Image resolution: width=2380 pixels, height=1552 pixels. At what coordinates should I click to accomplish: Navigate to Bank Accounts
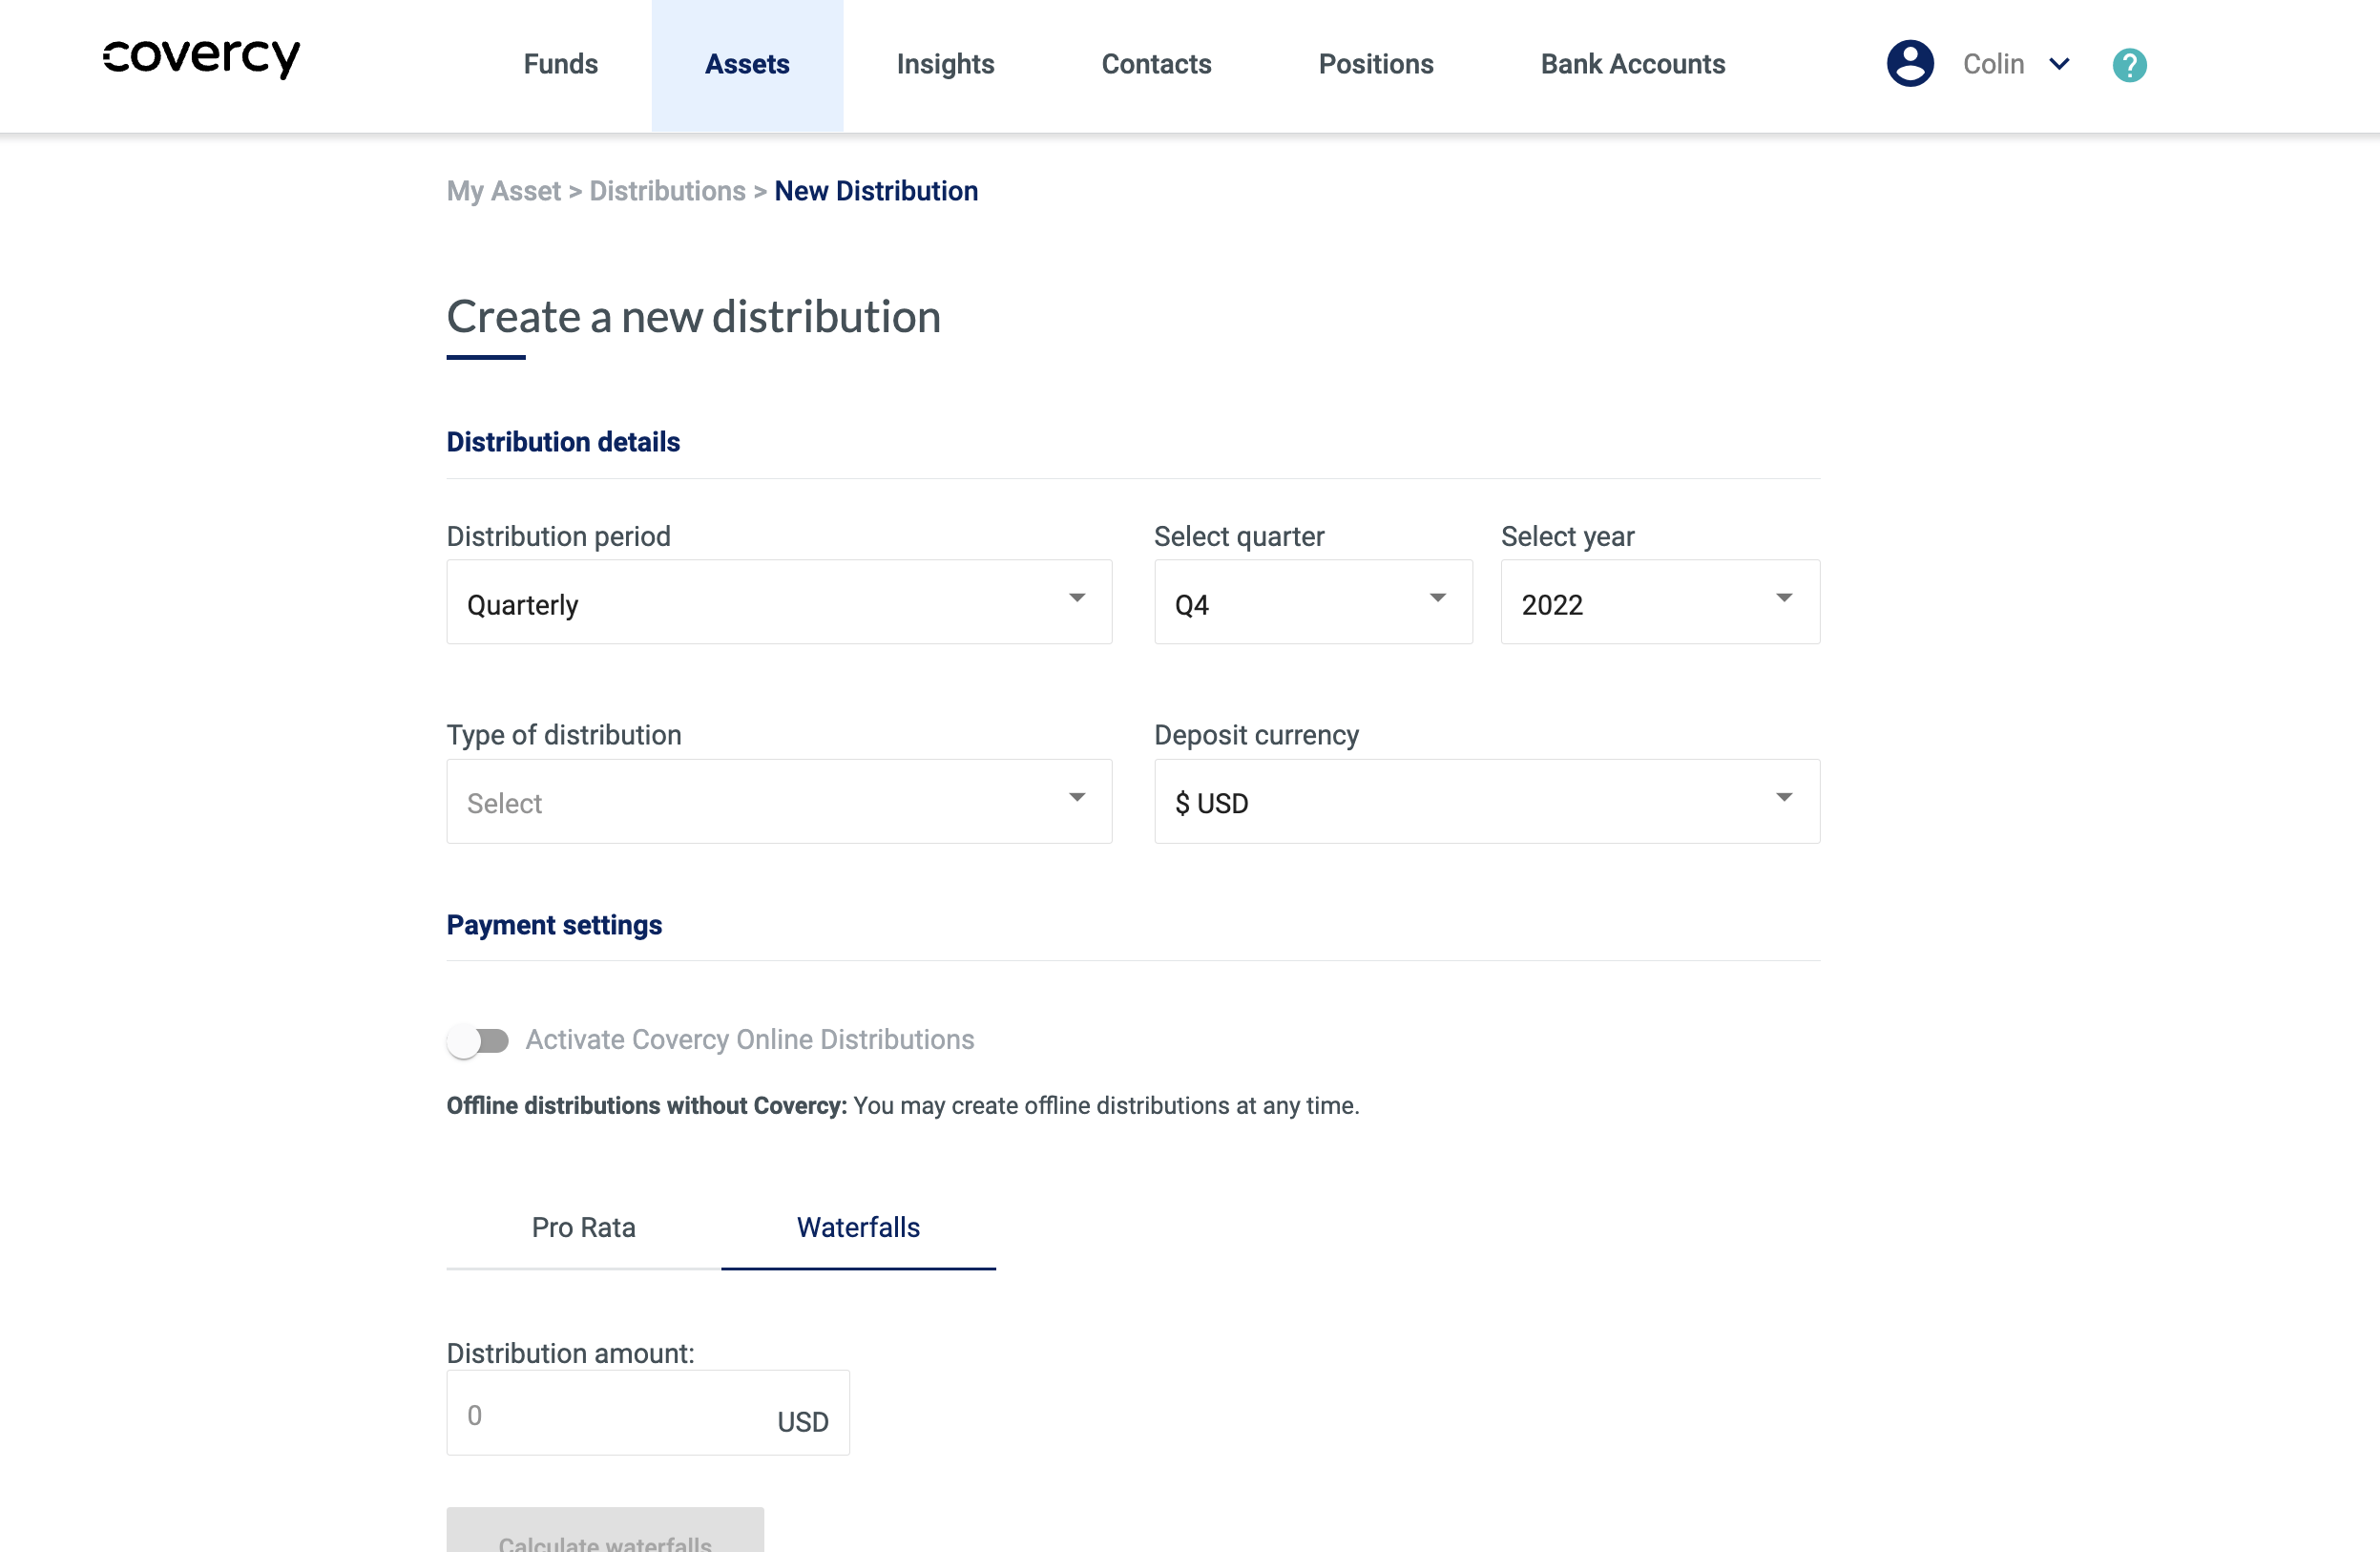1632,64
